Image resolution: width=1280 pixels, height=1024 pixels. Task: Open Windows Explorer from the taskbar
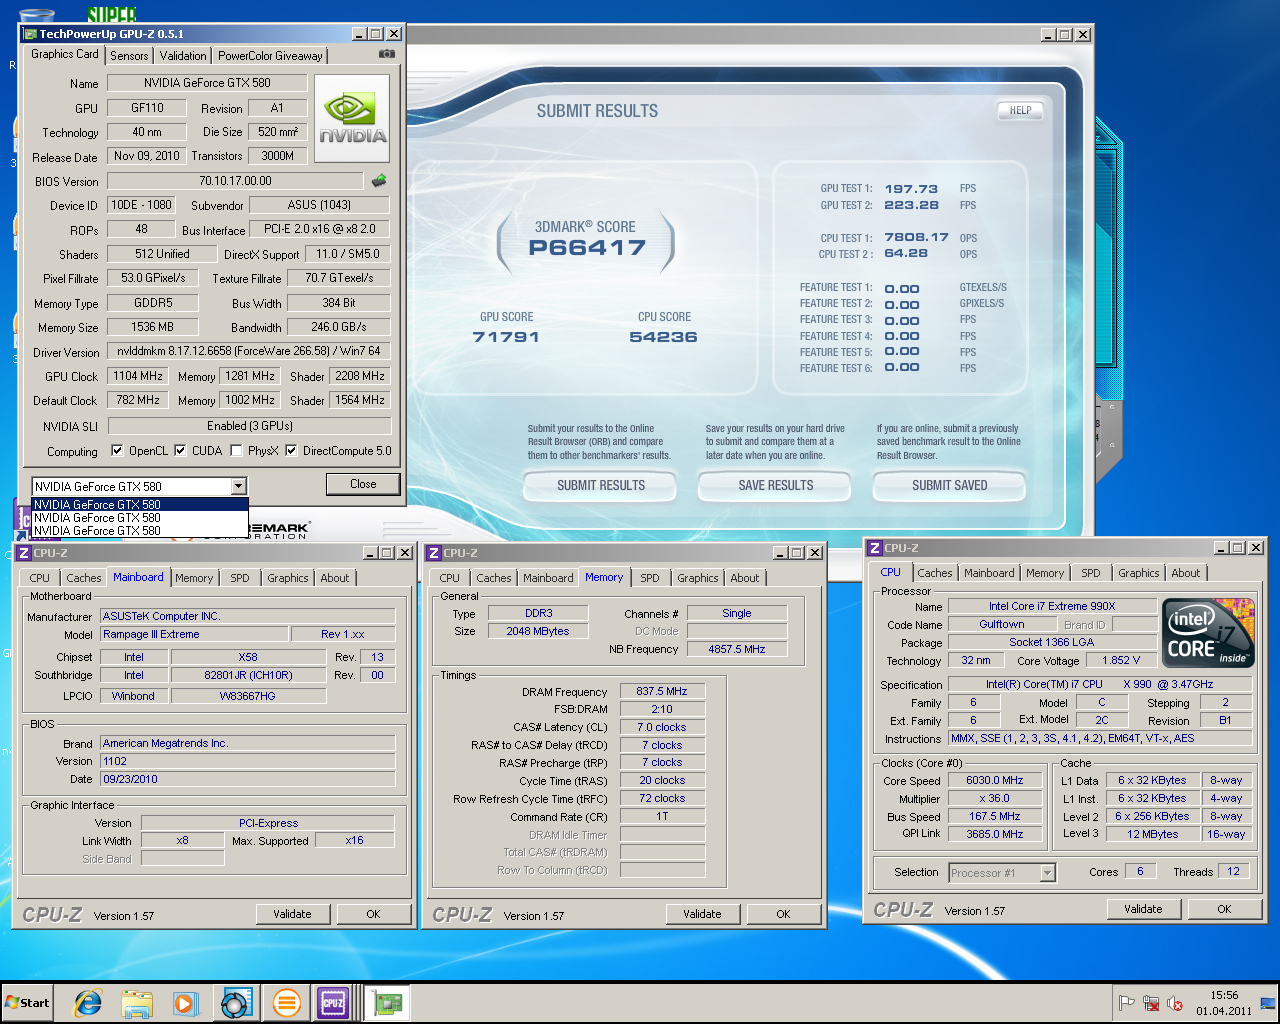[137, 1003]
